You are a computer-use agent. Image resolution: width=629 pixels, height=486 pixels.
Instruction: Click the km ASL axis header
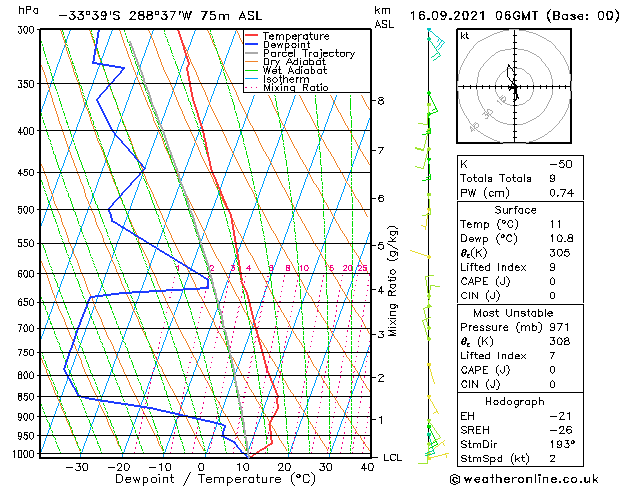pos(384,17)
